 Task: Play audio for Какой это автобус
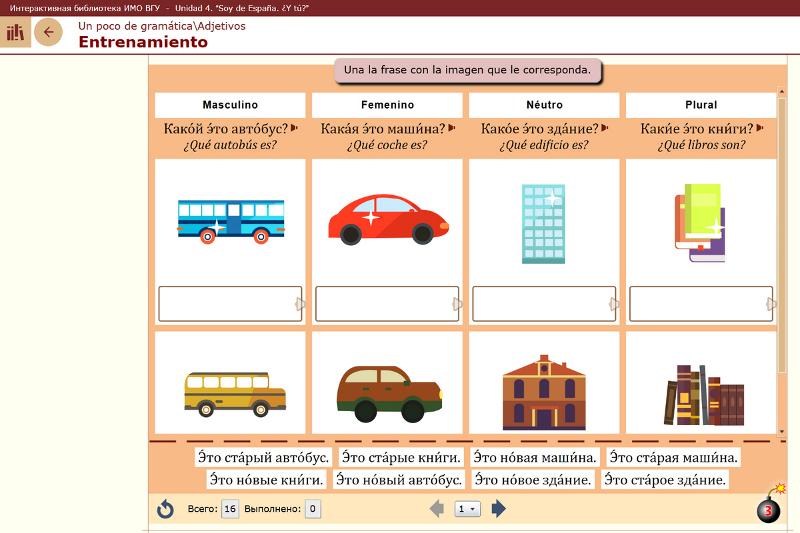point(295,129)
